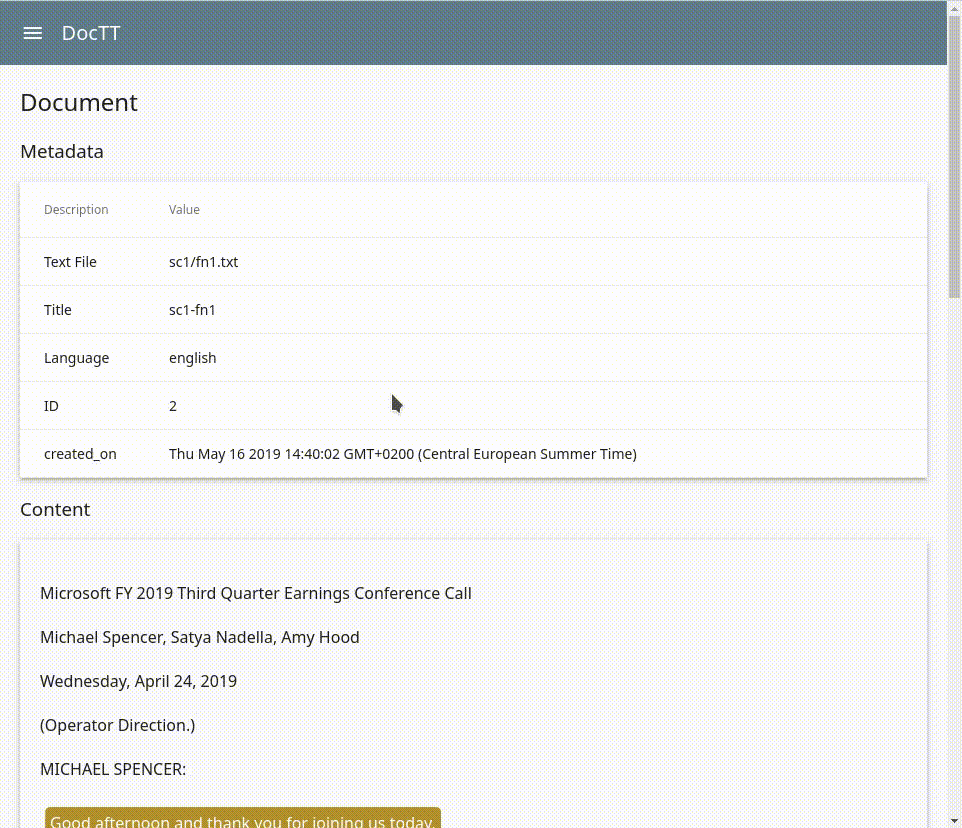Click the DocTT app title
The image size is (962, 828).
point(91,33)
